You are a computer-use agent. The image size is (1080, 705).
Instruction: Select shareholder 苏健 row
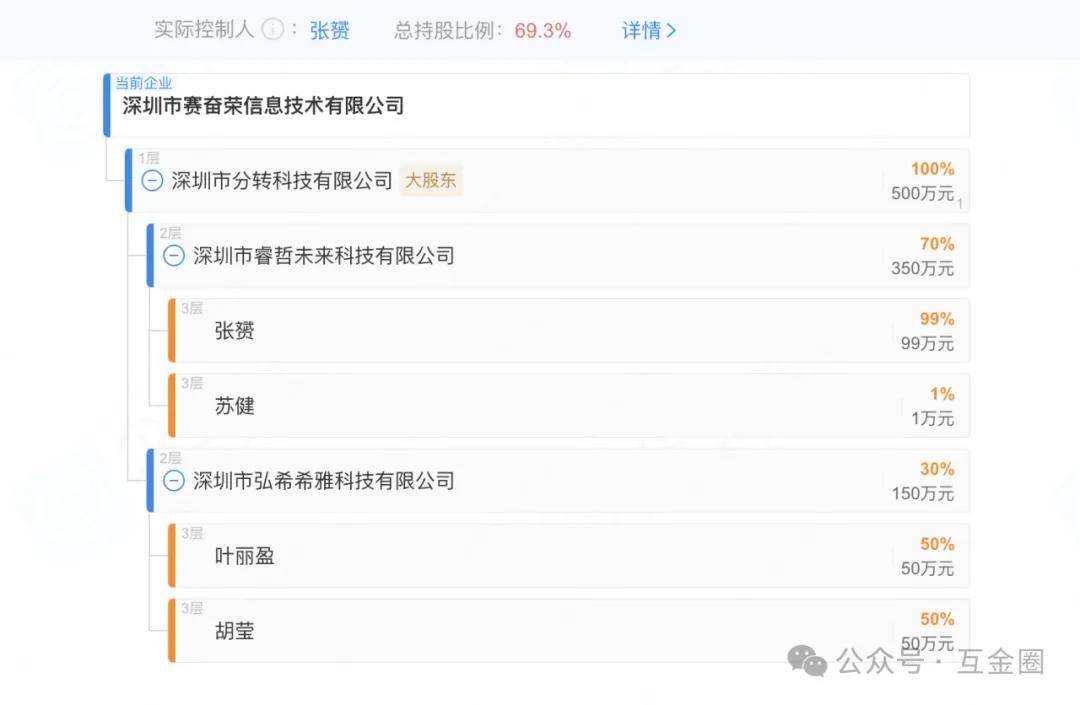click(x=235, y=406)
